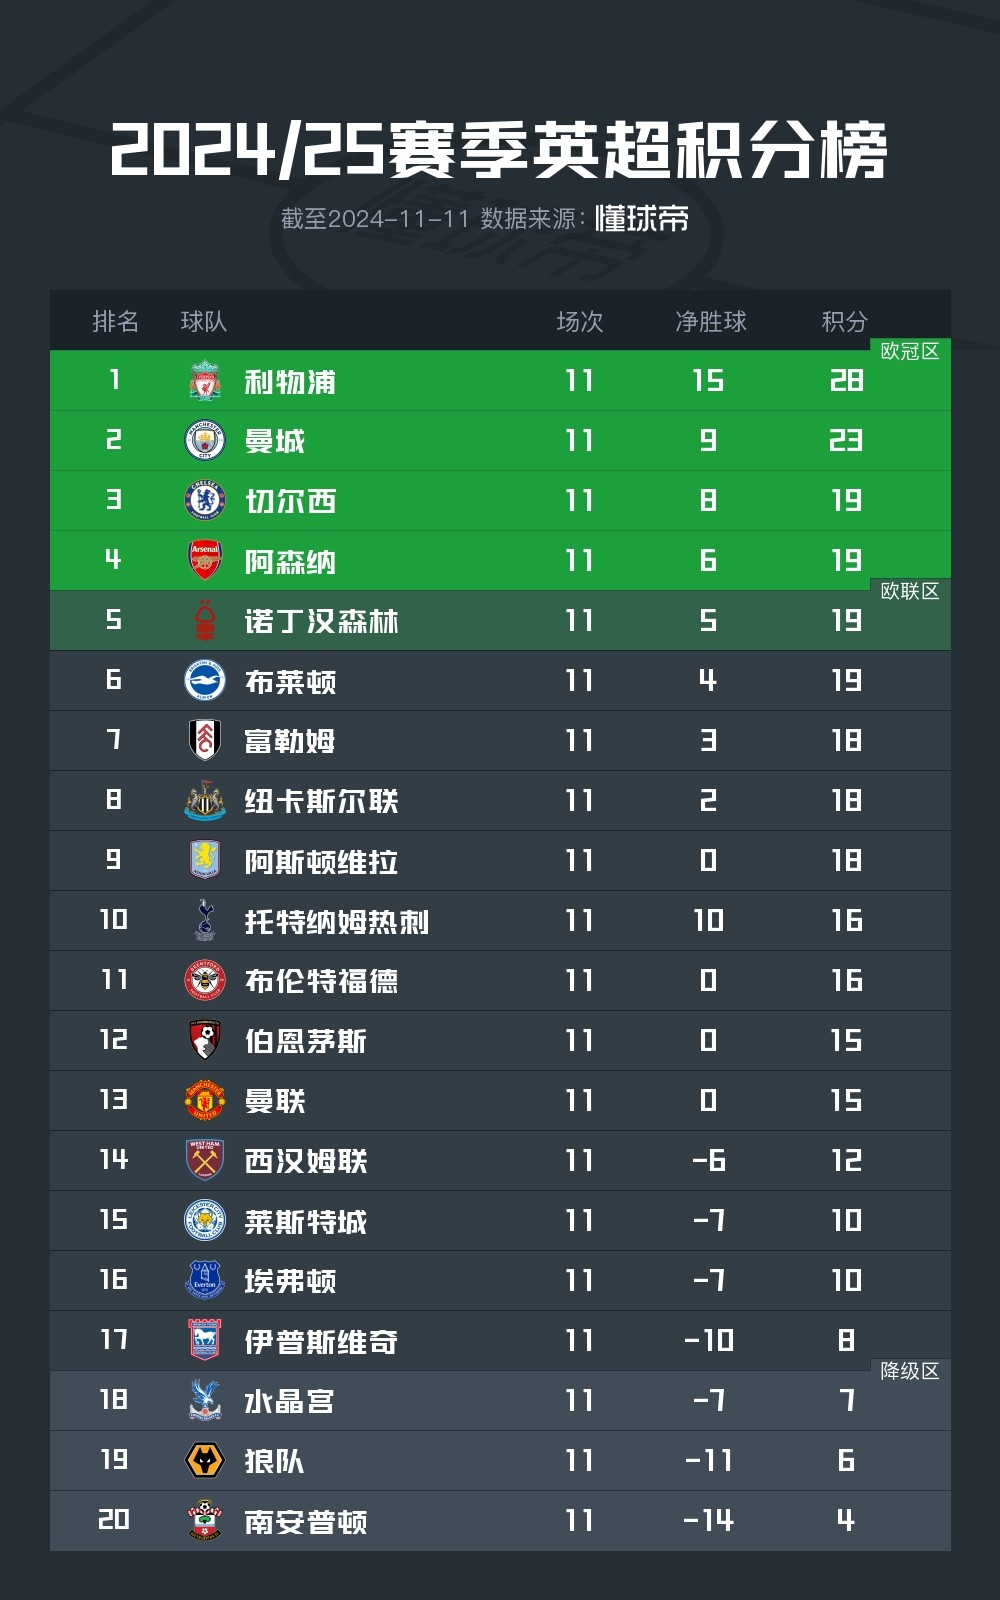This screenshot has height=1600, width=1000.
Task: Click the Liverpool club crest
Action: point(205,381)
